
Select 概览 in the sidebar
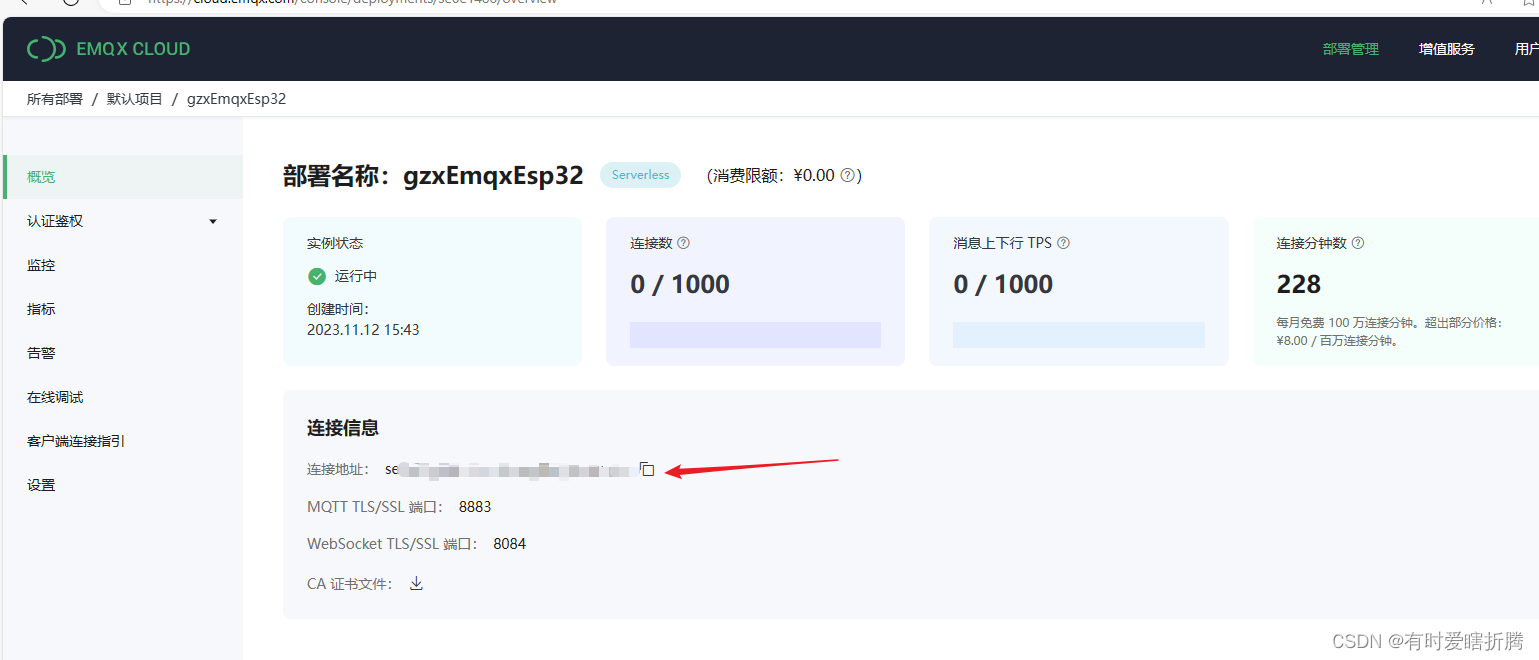coord(123,177)
